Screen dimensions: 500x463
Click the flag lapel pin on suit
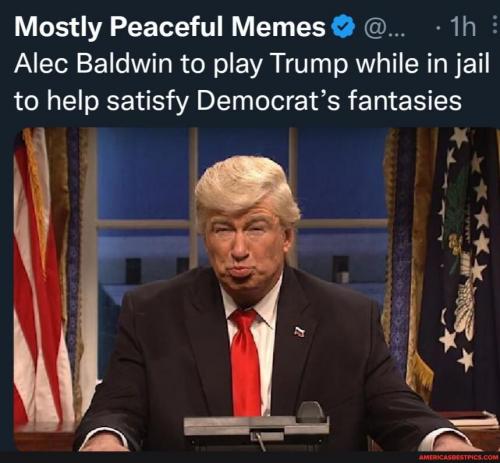[299, 331]
